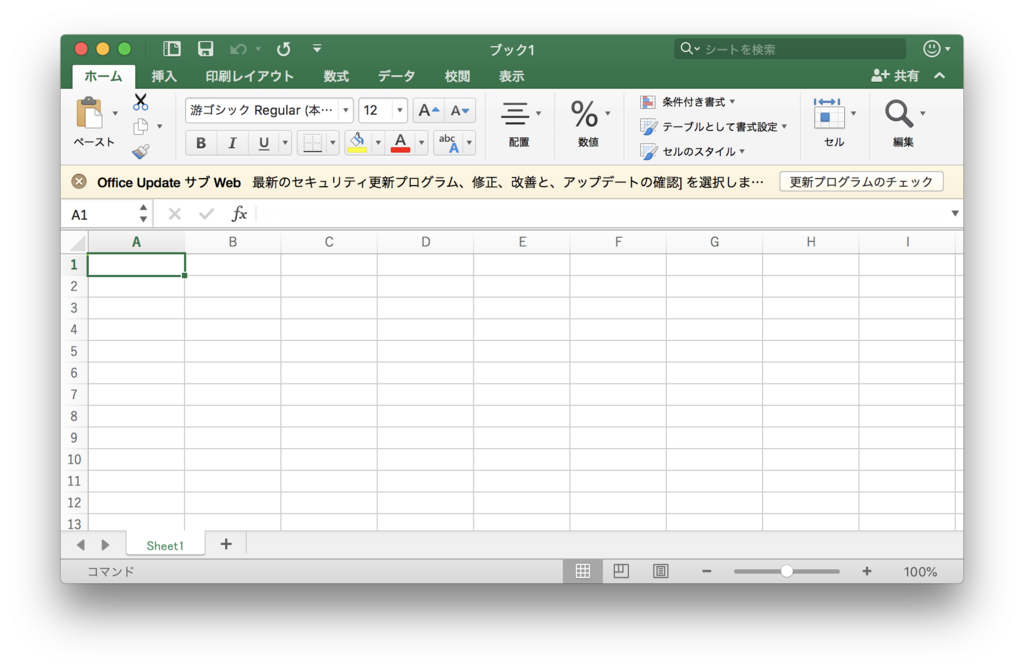Viewport: 1024px width, 670px height.
Task: Open the customize quick access toolbar dropdown
Action: coord(317,48)
